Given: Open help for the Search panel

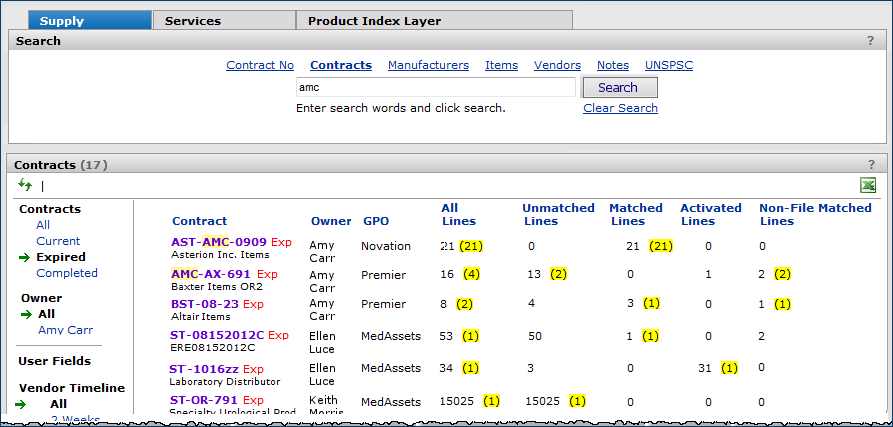Looking at the screenshot, I should 870,41.
